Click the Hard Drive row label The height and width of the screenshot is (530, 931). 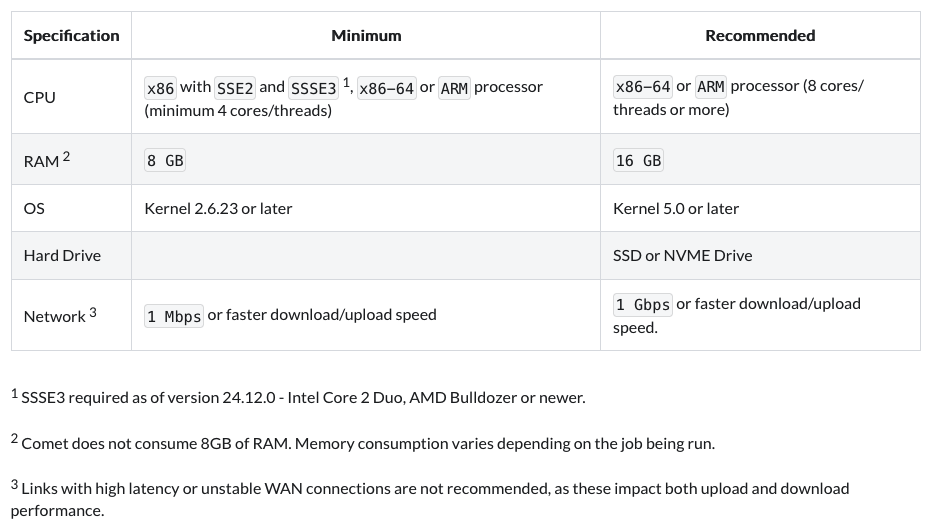[x=62, y=256]
